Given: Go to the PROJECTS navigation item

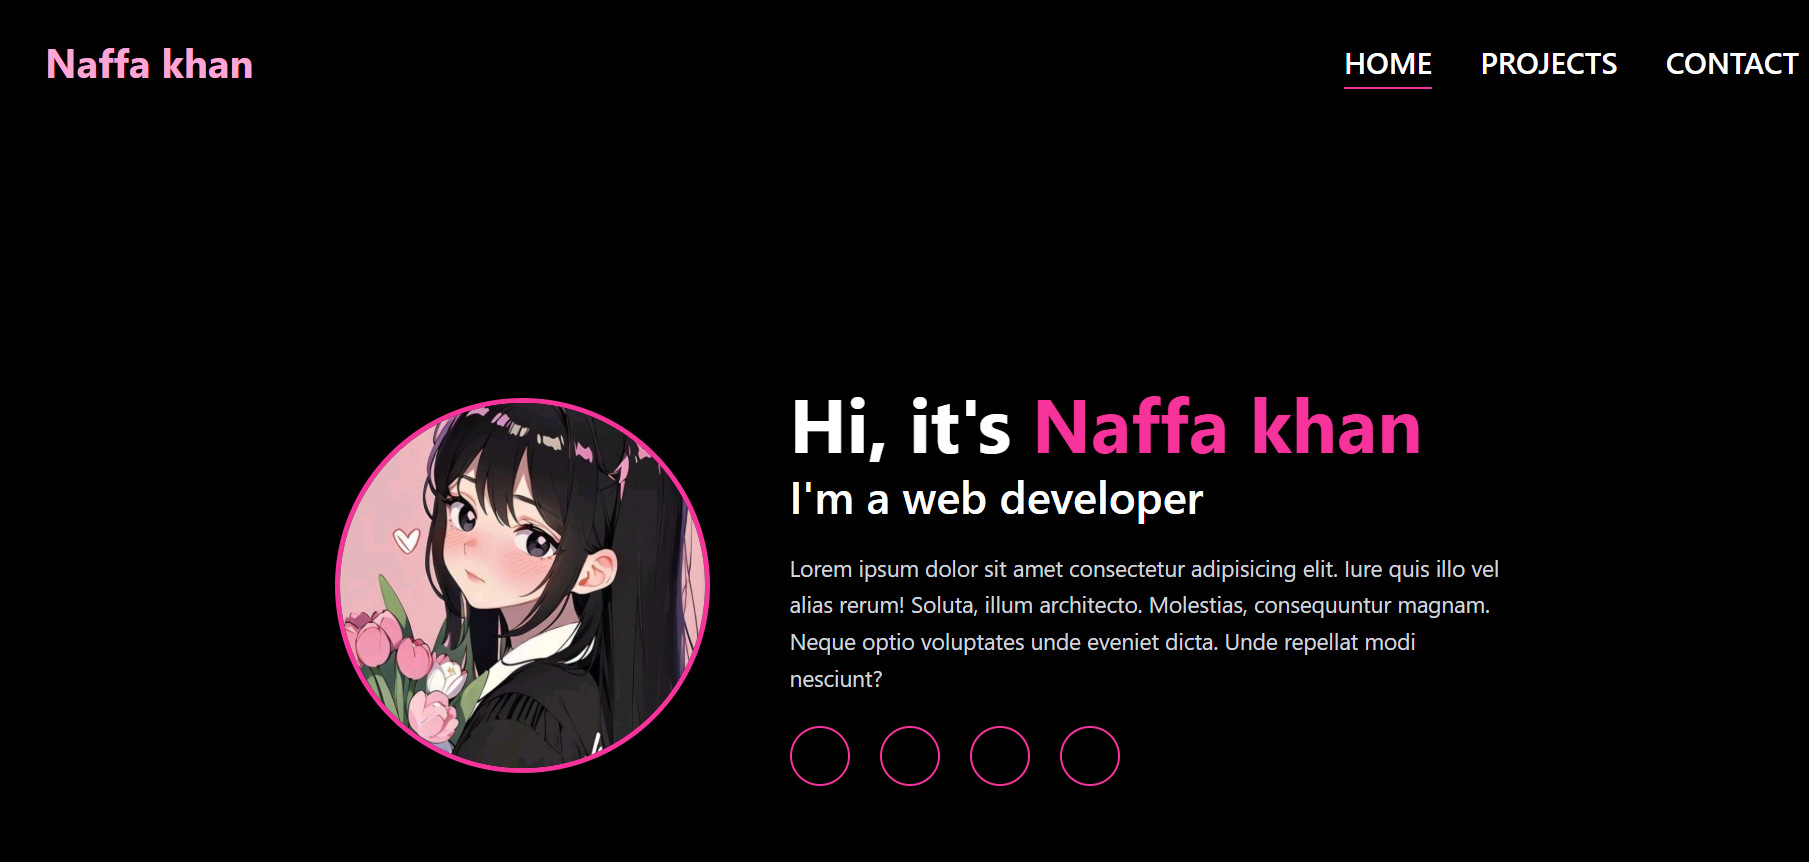Looking at the screenshot, I should [1549, 64].
